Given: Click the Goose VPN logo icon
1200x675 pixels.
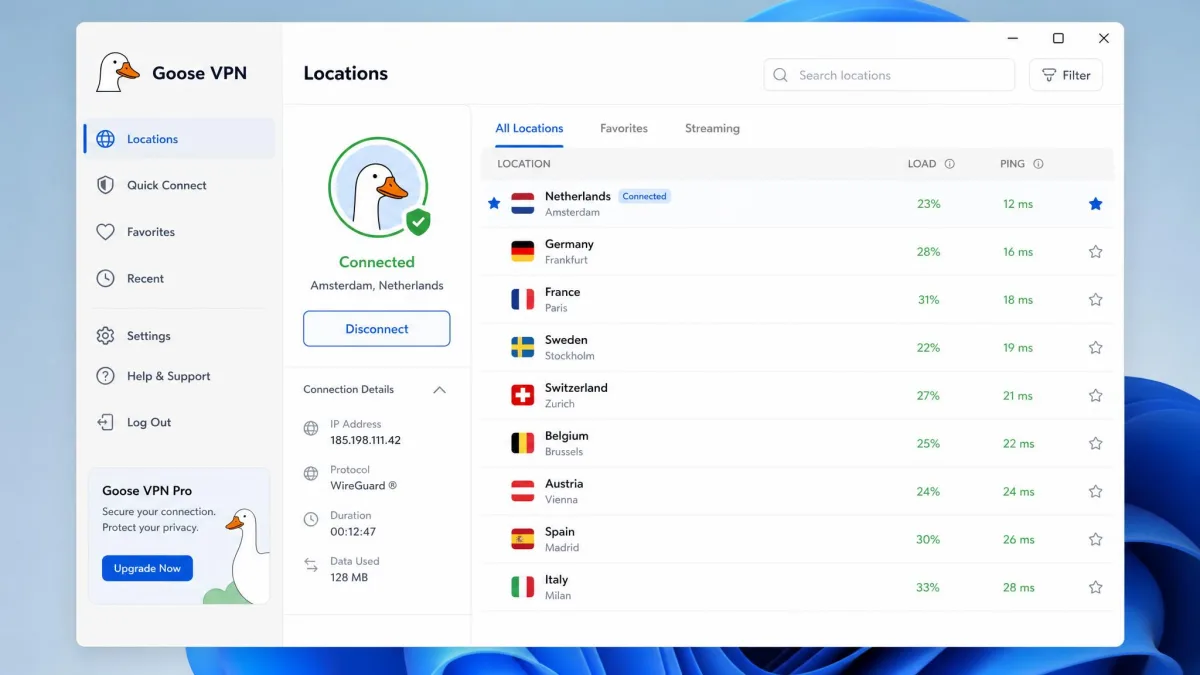Looking at the screenshot, I should (x=118, y=73).
